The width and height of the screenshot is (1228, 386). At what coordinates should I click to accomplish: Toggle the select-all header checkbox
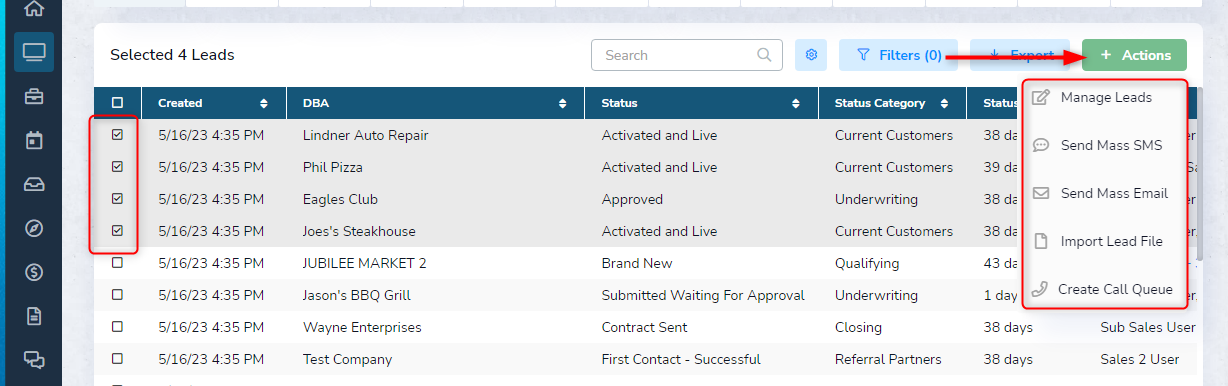(x=117, y=103)
